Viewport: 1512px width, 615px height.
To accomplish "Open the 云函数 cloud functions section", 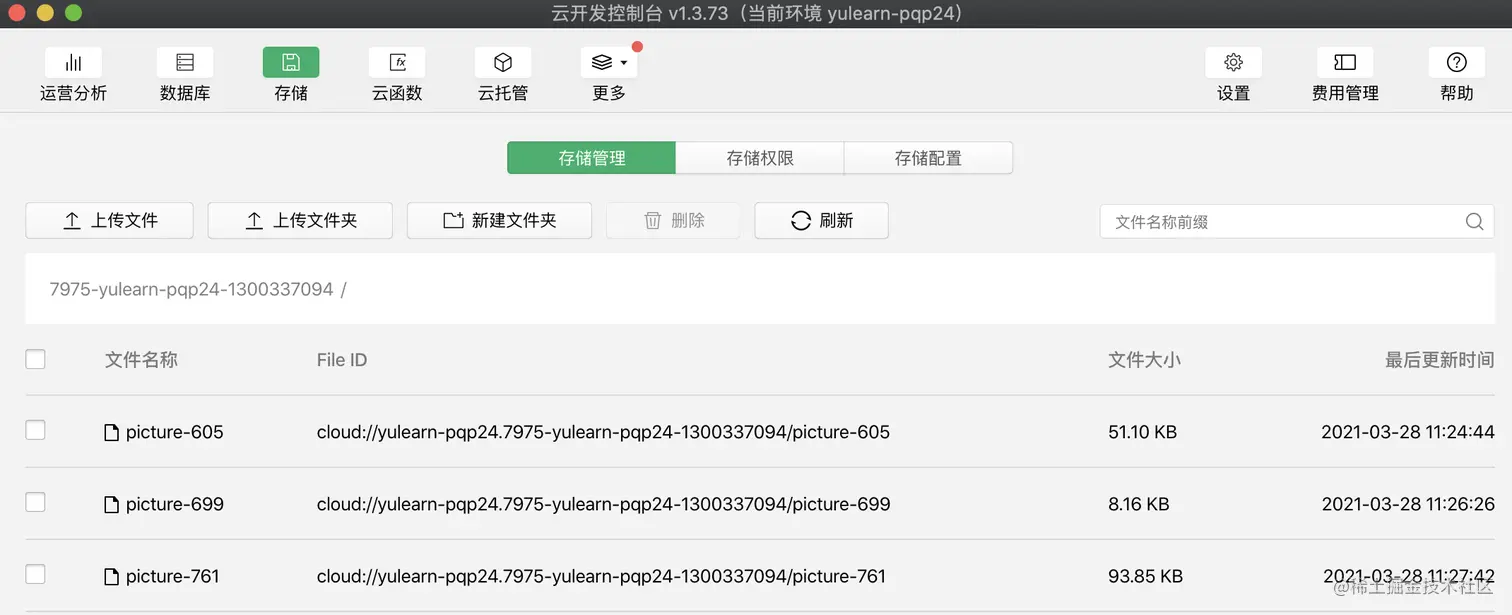I will [x=396, y=73].
